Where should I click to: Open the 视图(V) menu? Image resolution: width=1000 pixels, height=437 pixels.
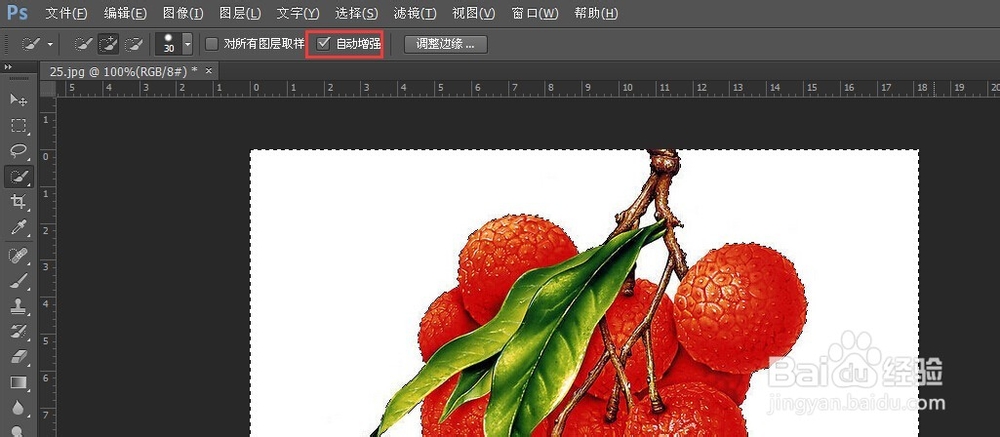[473, 13]
